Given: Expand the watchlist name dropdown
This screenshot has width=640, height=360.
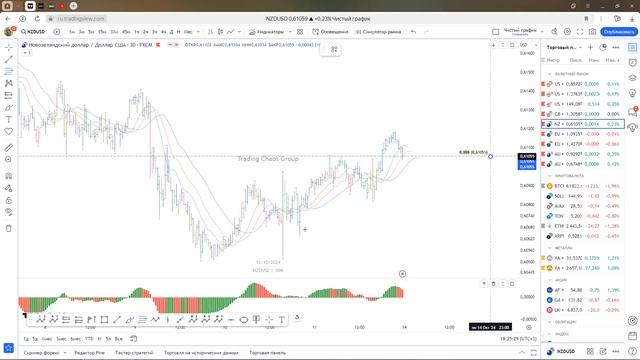Looking at the screenshot, I should pyautogui.click(x=580, y=47).
